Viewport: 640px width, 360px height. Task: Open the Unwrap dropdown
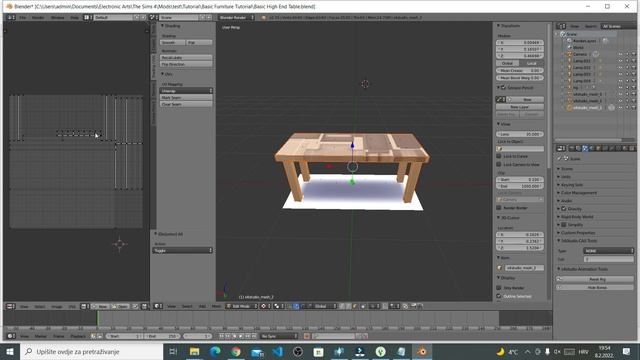(186, 91)
